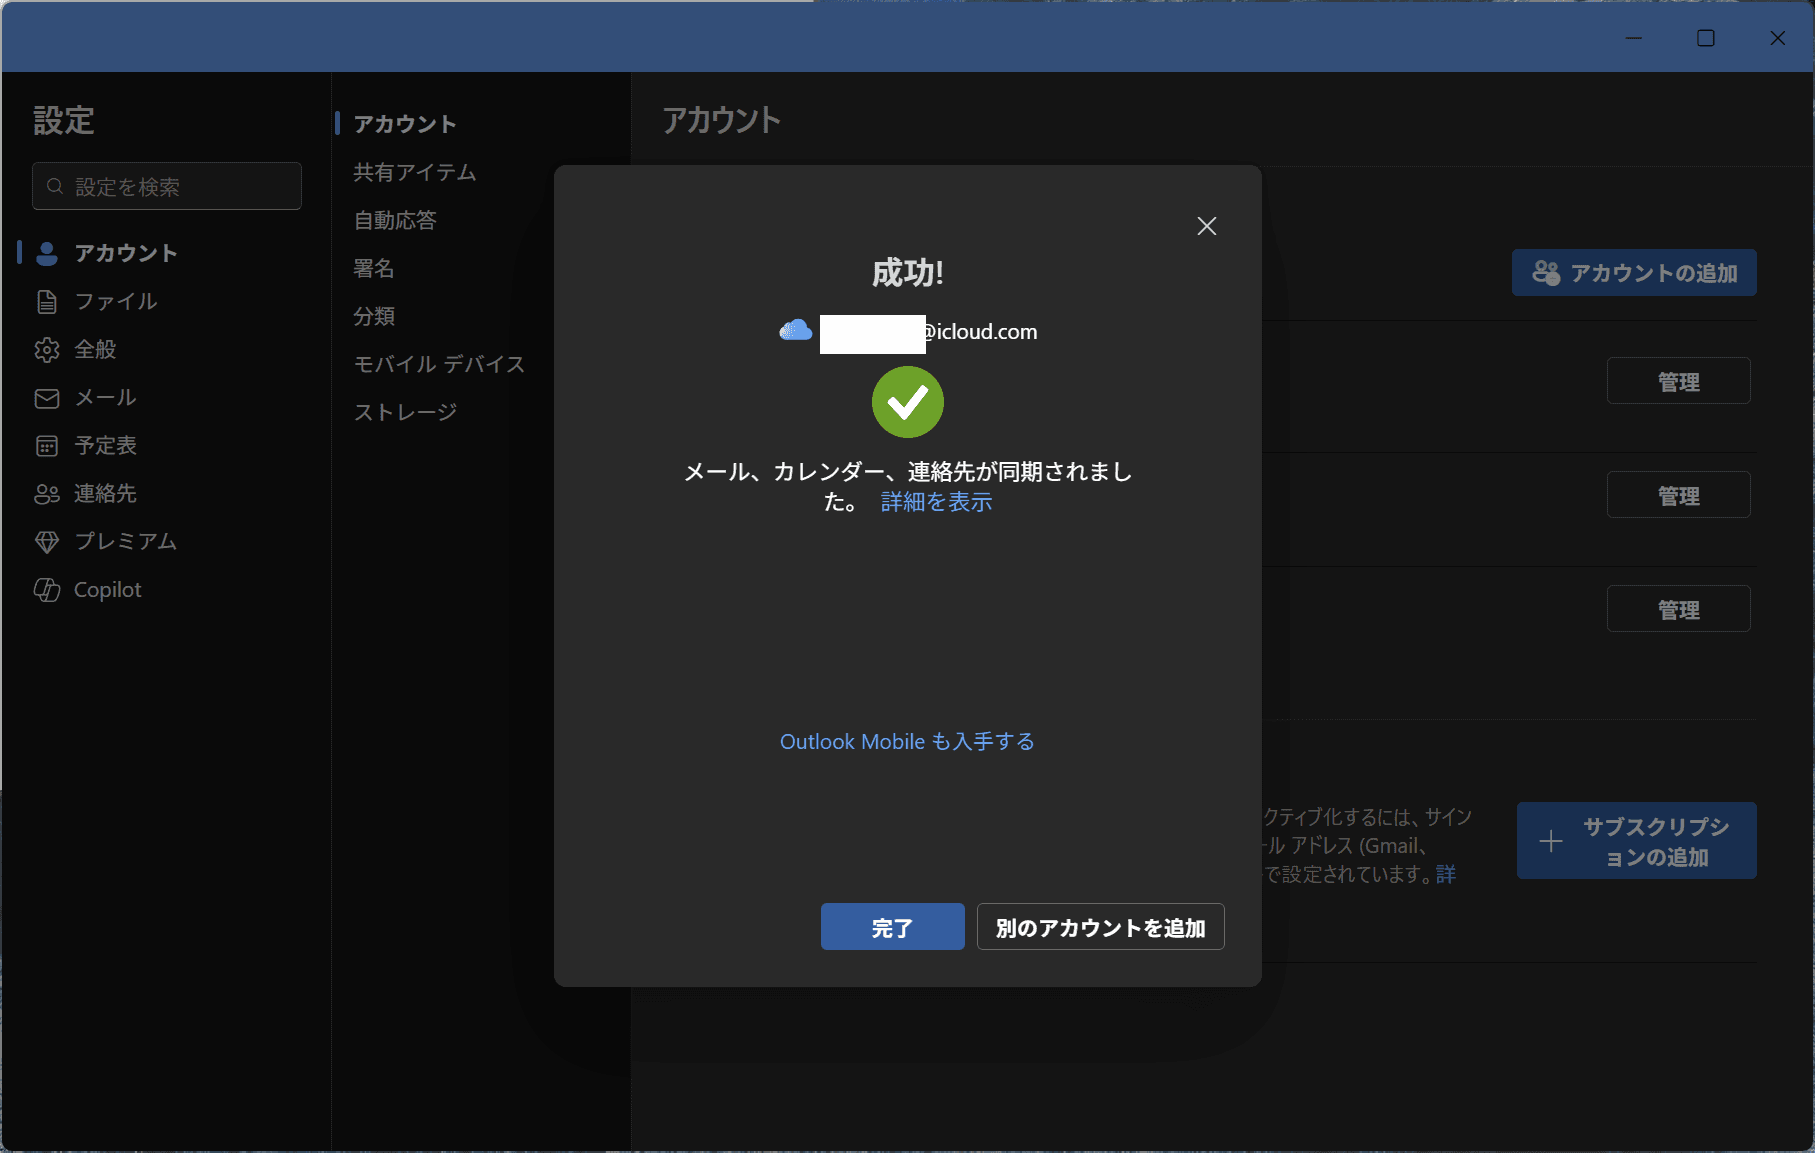Image resolution: width=1815 pixels, height=1153 pixels.
Task: Click the Premium diamond icon
Action: (x=47, y=542)
